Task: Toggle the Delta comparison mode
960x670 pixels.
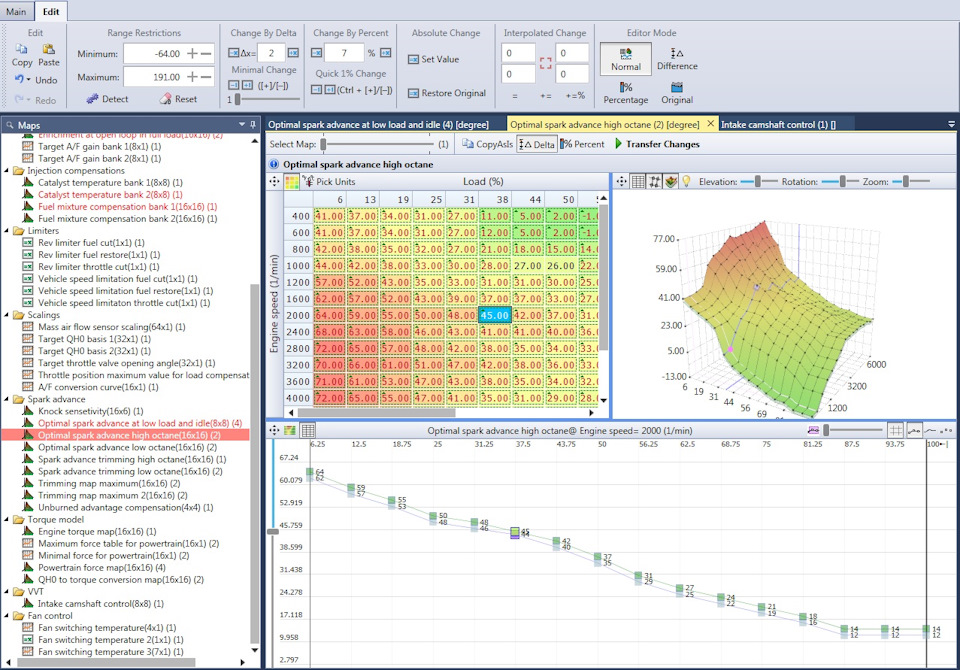Action: coord(536,144)
